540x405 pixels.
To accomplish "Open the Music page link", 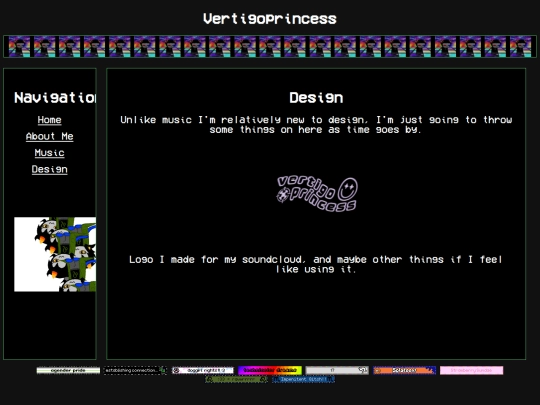I will point(49,153).
